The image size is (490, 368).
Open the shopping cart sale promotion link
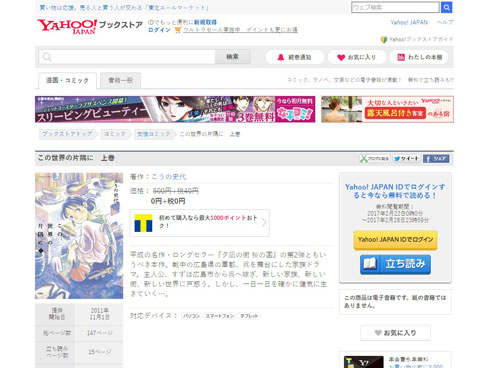point(236,30)
